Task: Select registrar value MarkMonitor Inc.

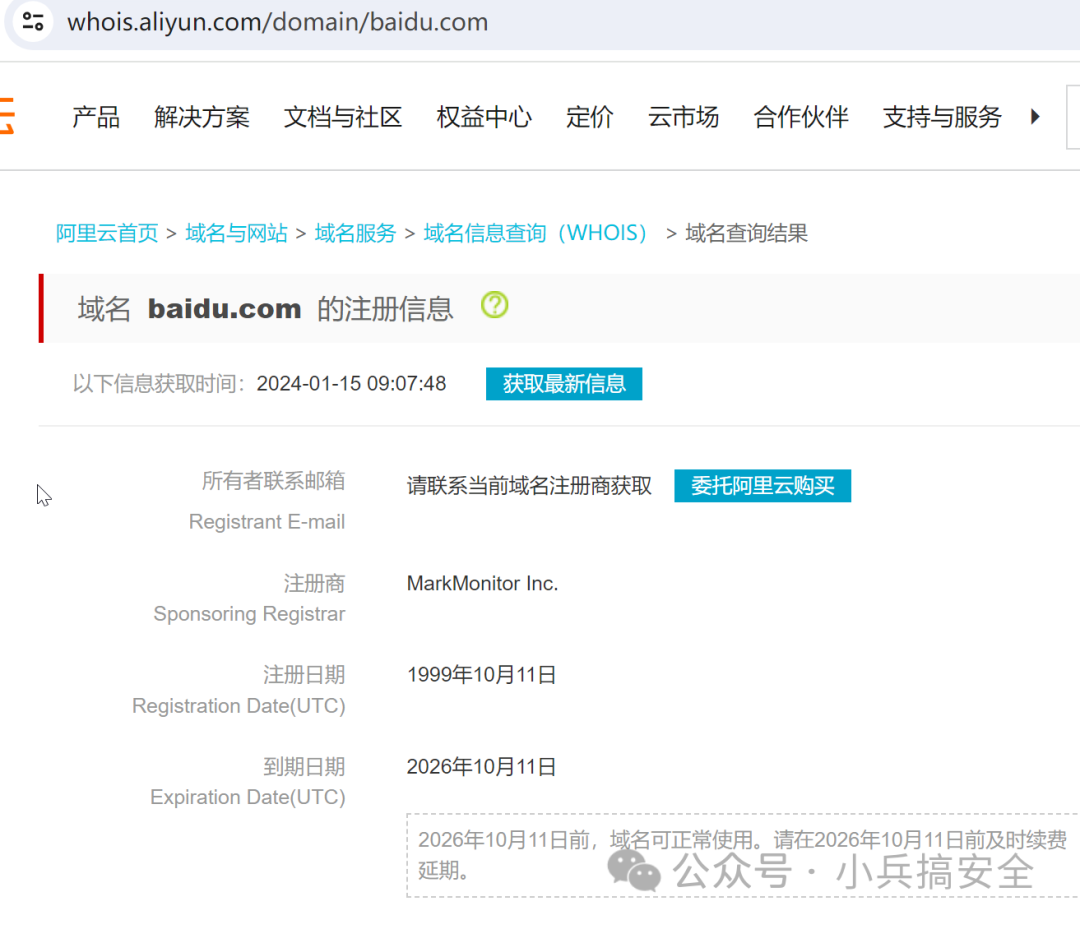Action: [x=482, y=583]
